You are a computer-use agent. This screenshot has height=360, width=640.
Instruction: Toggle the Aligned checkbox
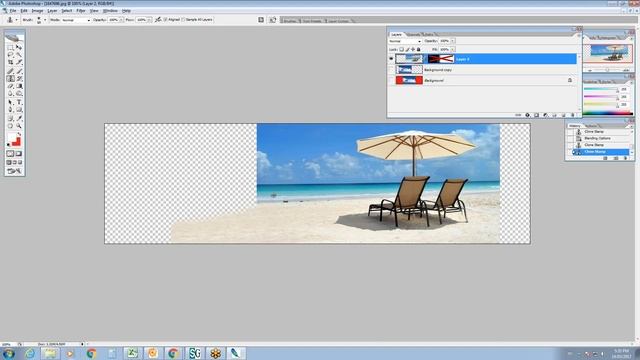165,20
